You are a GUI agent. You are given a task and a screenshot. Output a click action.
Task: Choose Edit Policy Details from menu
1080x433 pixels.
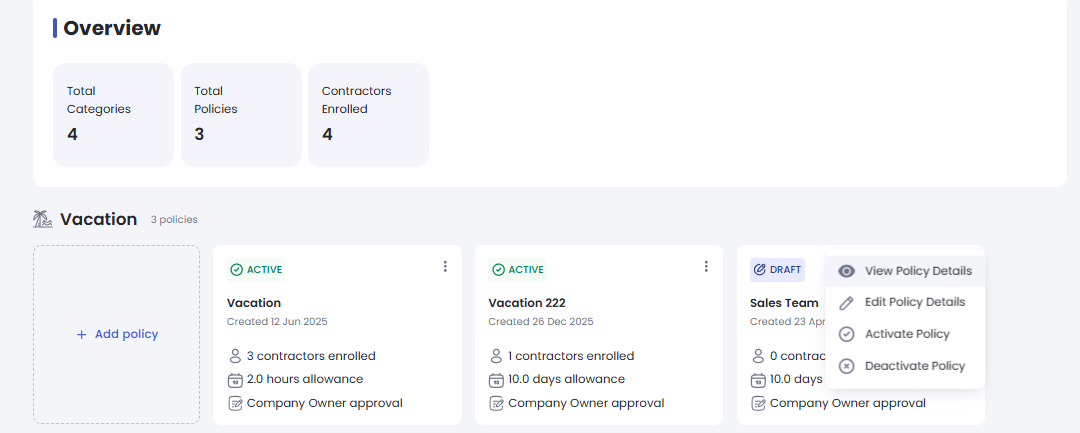coord(914,302)
